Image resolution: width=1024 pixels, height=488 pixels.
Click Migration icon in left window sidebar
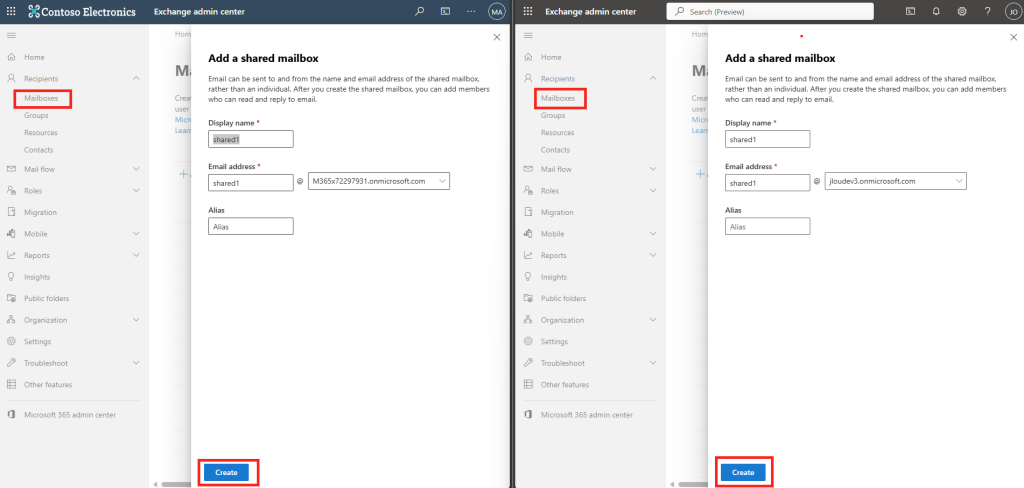[x=11, y=212]
